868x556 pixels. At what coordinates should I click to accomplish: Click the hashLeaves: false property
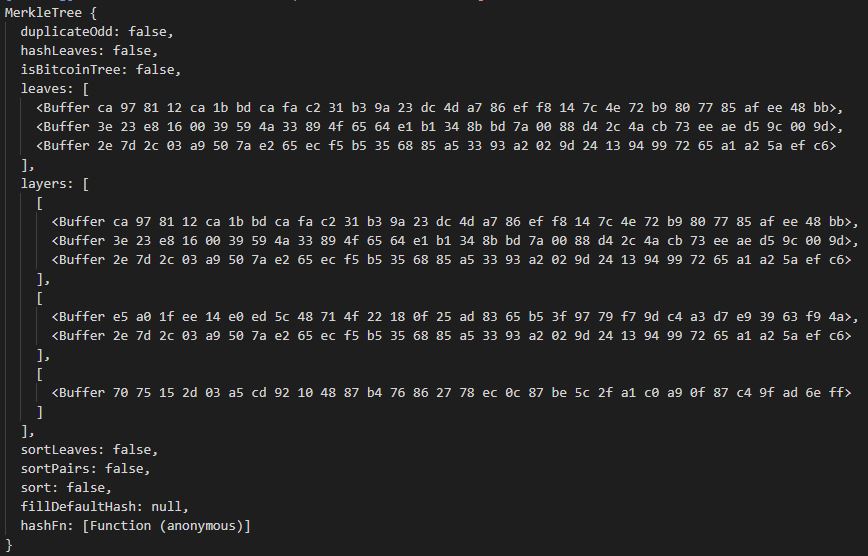click(x=89, y=51)
